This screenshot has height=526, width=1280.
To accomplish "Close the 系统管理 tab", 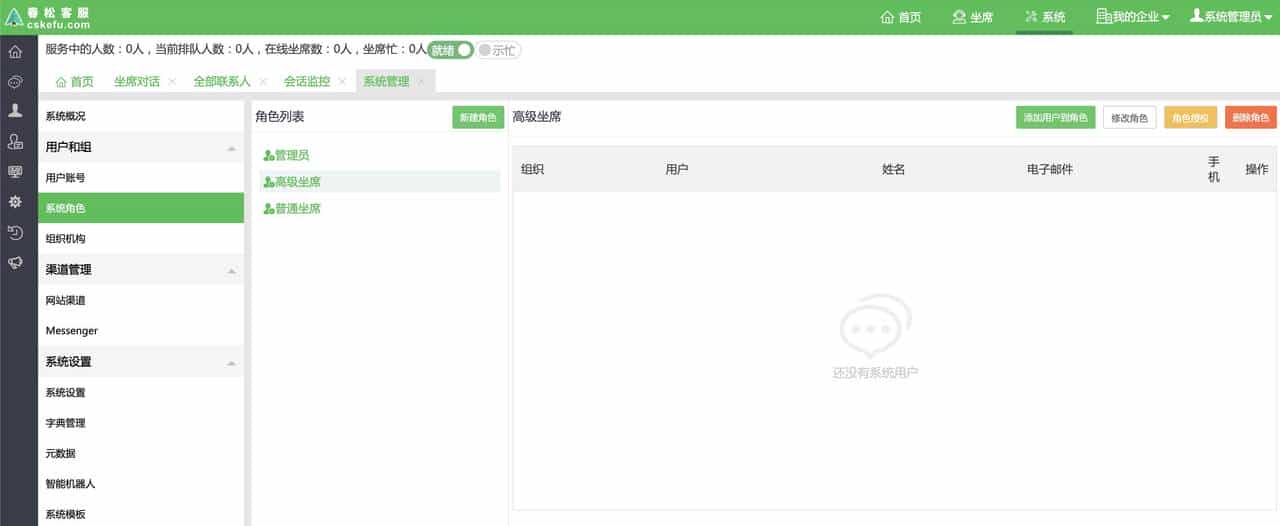I will point(421,81).
